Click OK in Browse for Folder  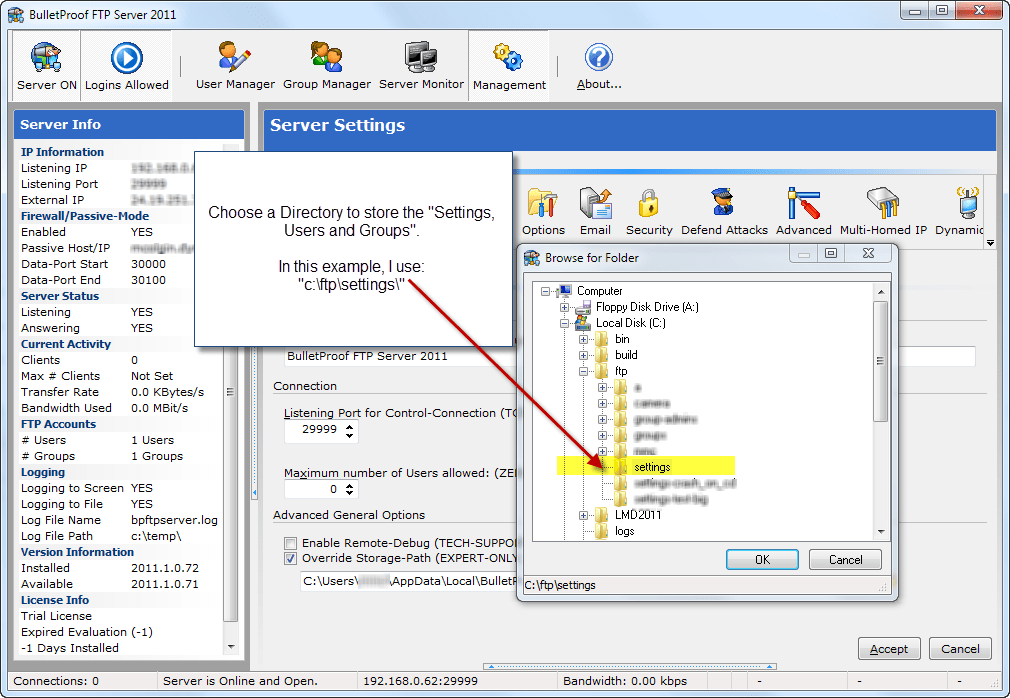(762, 560)
